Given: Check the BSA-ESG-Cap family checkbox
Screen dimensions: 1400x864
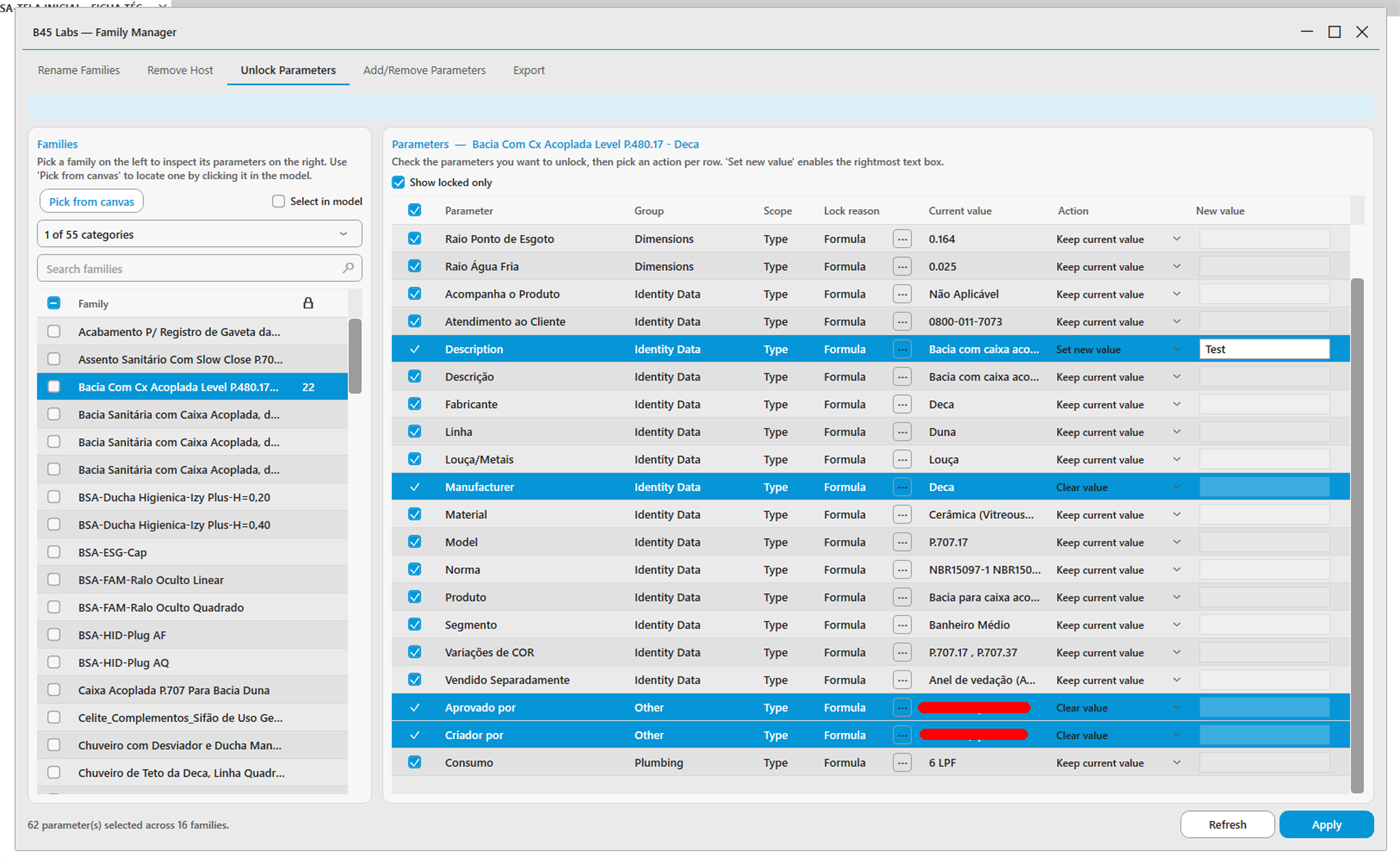Looking at the screenshot, I should point(54,552).
